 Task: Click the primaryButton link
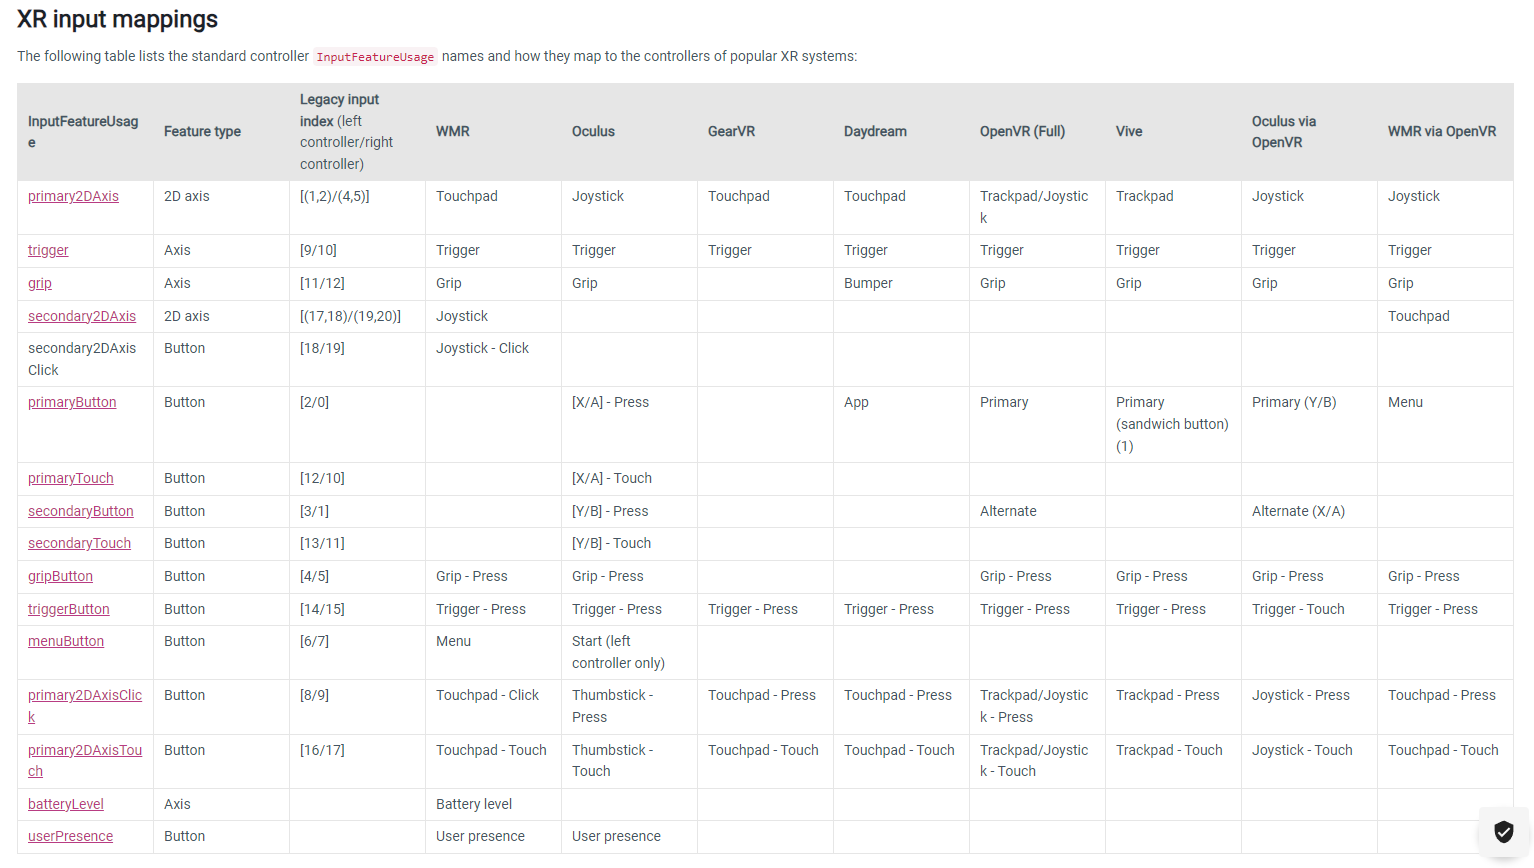[72, 402]
